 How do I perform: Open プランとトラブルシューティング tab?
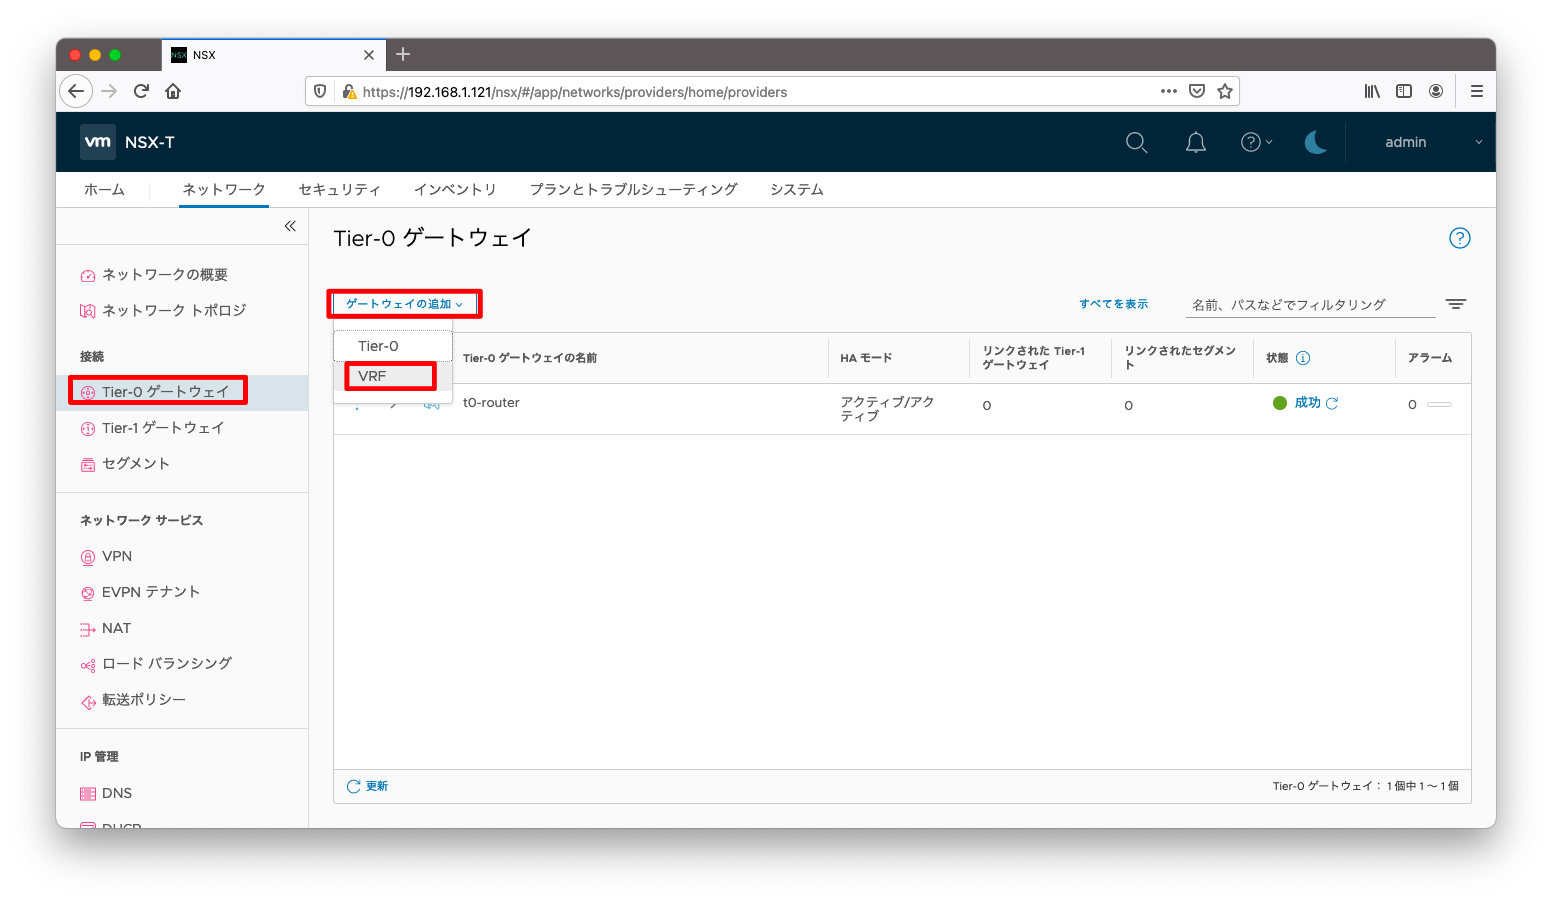coord(634,190)
